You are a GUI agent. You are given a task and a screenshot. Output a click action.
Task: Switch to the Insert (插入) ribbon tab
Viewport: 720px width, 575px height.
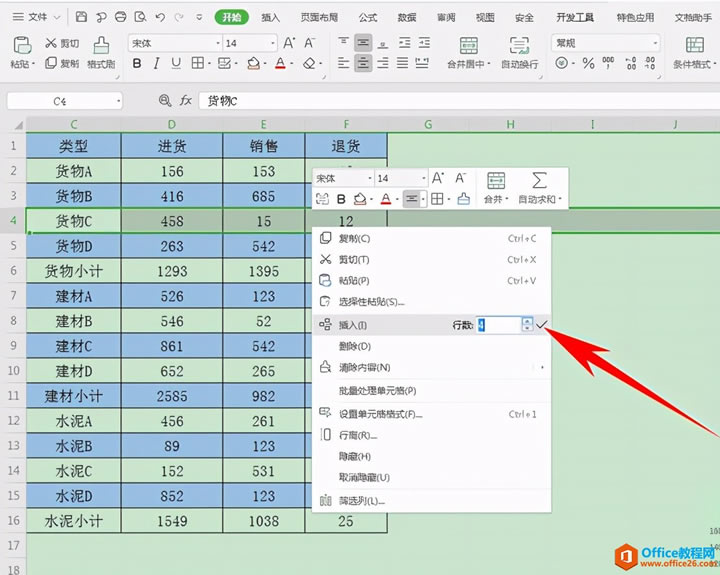tap(270, 17)
